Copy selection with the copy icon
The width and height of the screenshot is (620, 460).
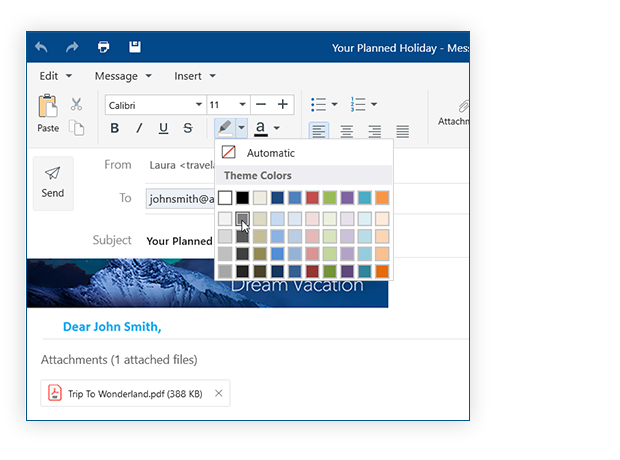click(76, 128)
